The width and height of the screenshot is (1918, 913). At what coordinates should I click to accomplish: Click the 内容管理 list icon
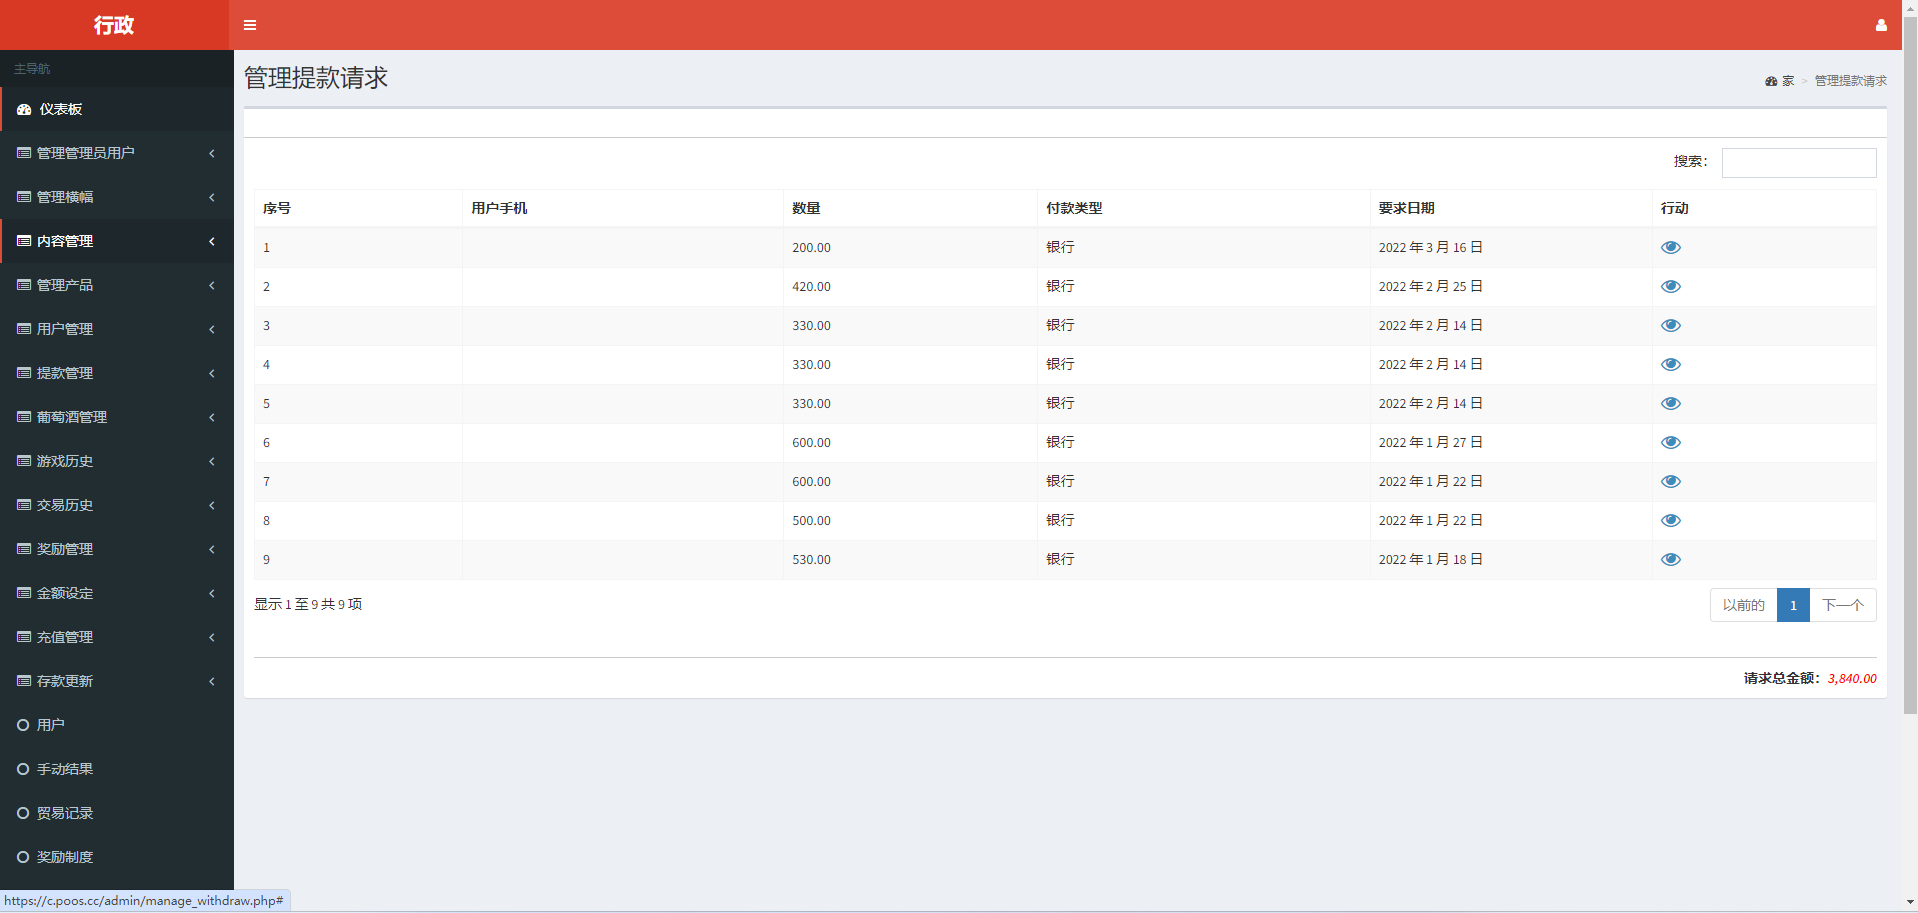(x=24, y=241)
